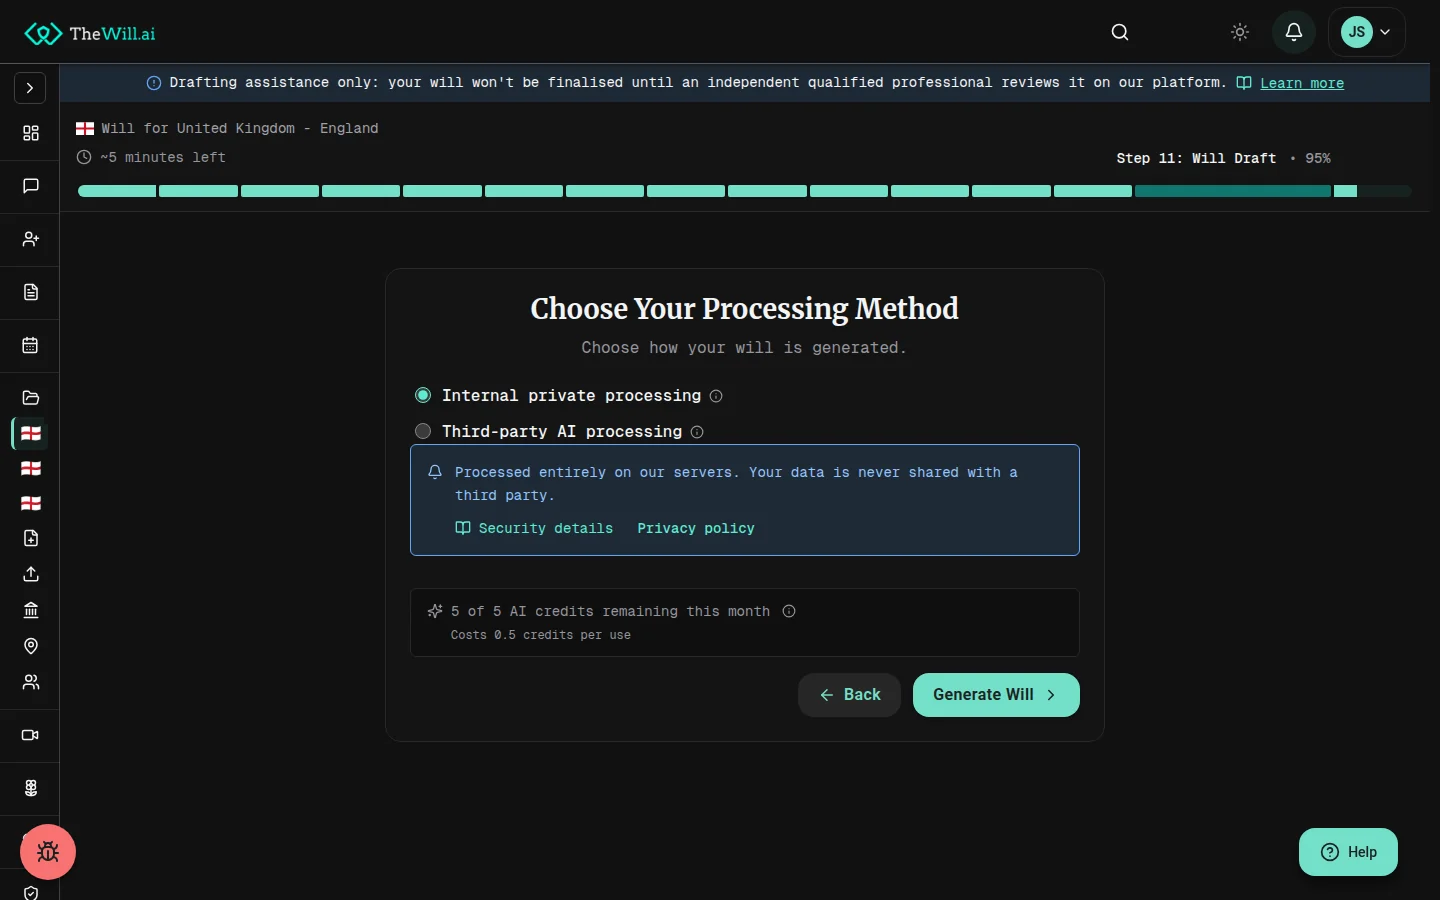Open the JS account dropdown menu

click(1367, 32)
